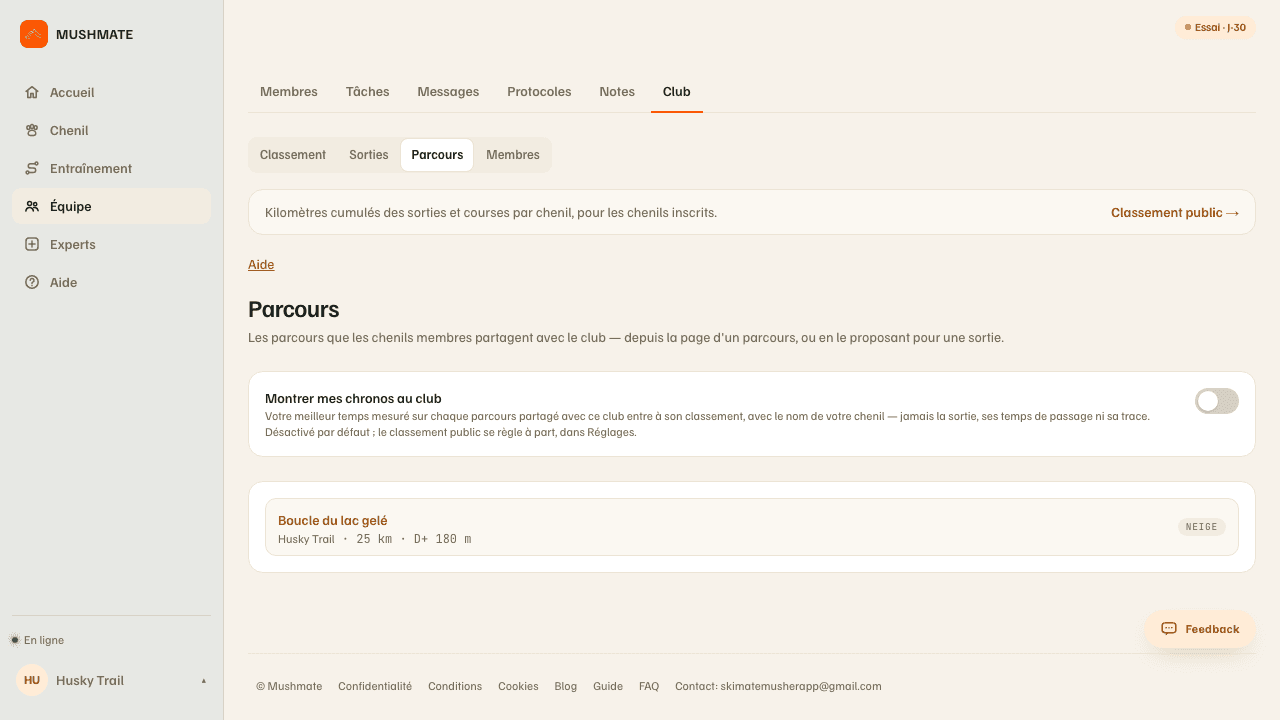Open Confidentialité footer link
This screenshot has width=1280, height=720.
tap(375, 686)
